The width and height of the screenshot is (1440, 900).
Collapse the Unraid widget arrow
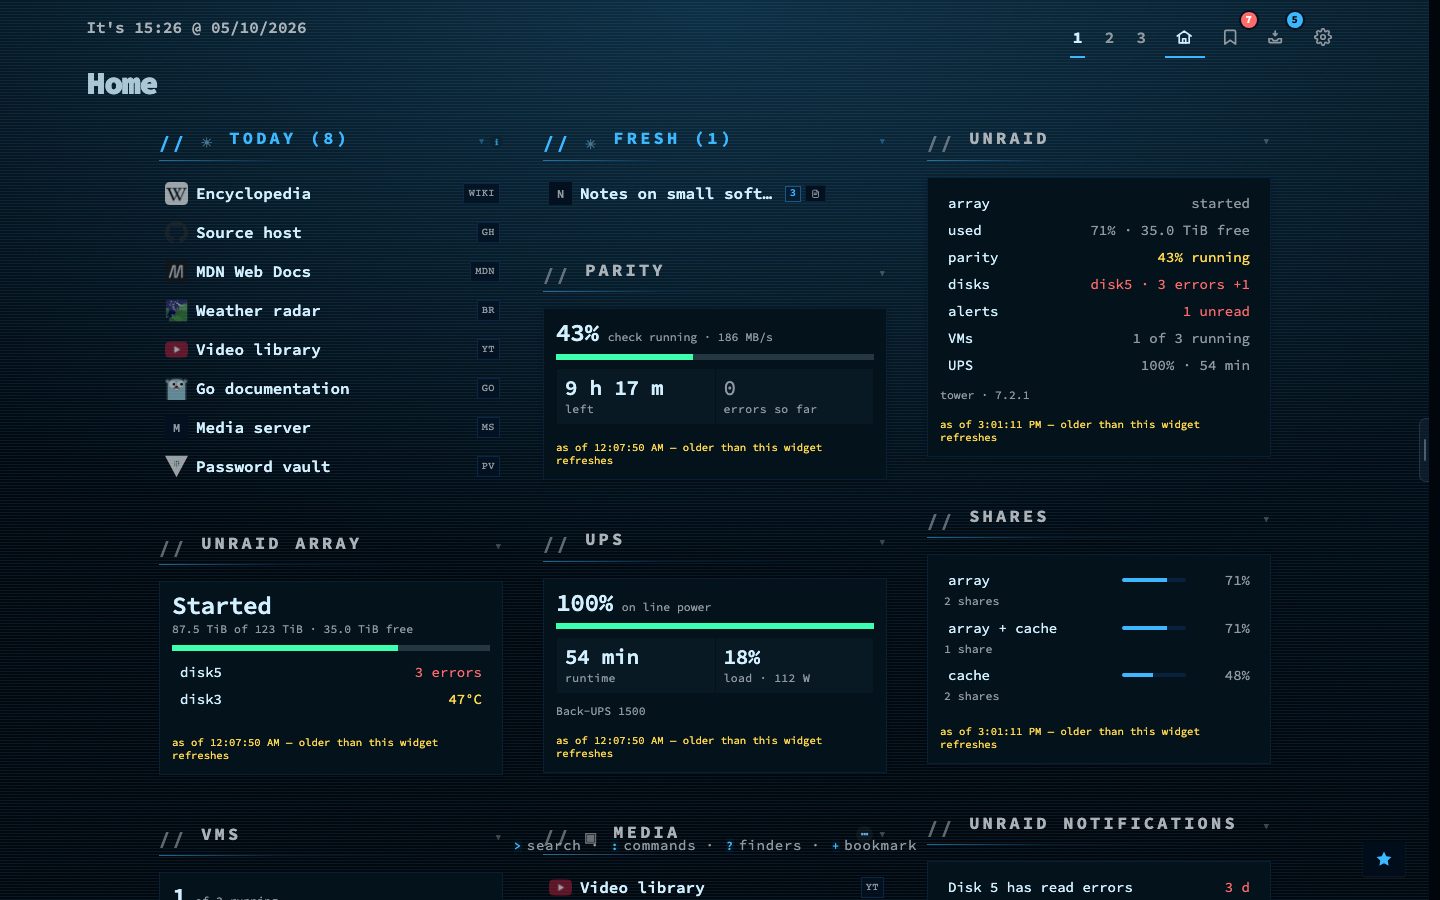(1266, 141)
